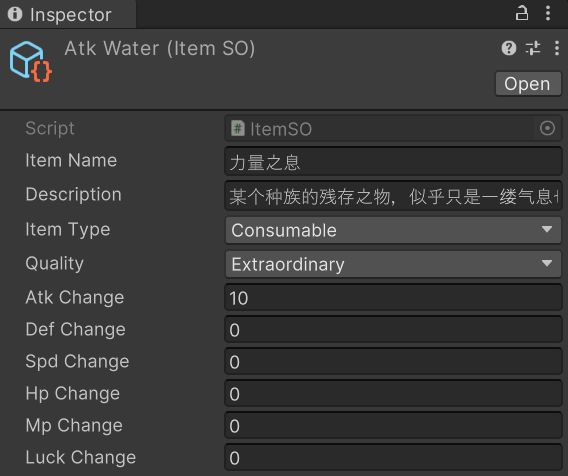The width and height of the screenshot is (568, 476).
Task: Click the Item Name text field
Action: [393, 162]
